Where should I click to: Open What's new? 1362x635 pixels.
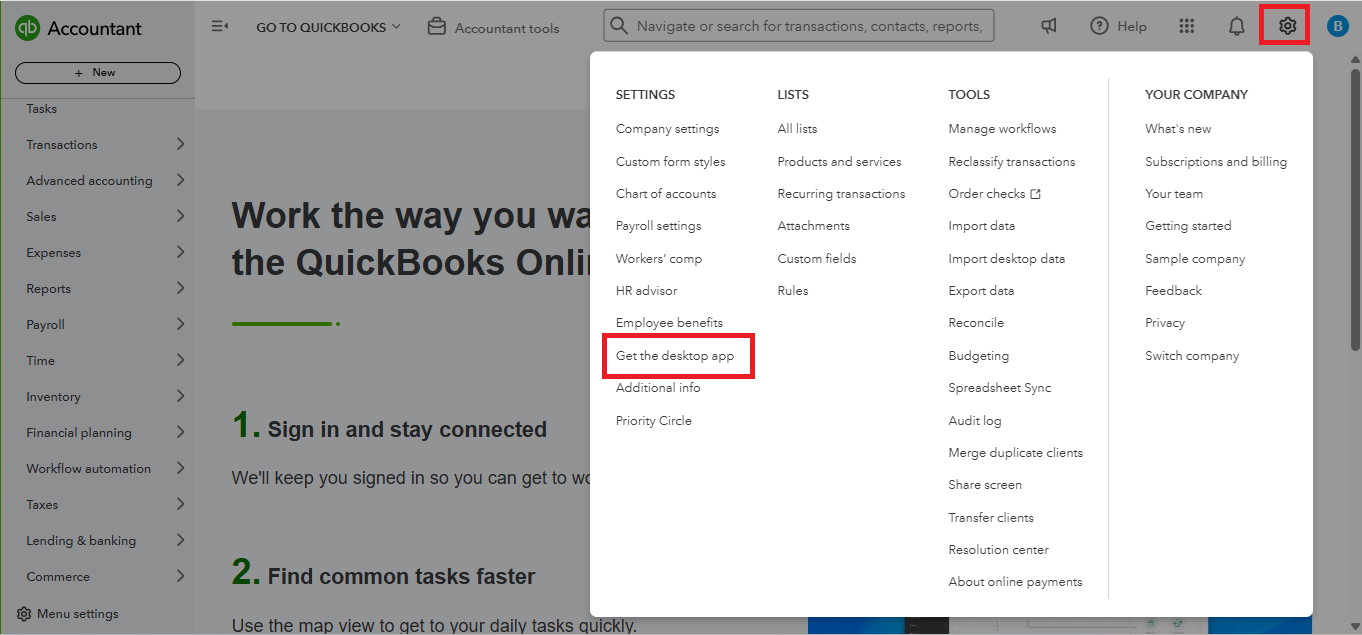click(1178, 129)
